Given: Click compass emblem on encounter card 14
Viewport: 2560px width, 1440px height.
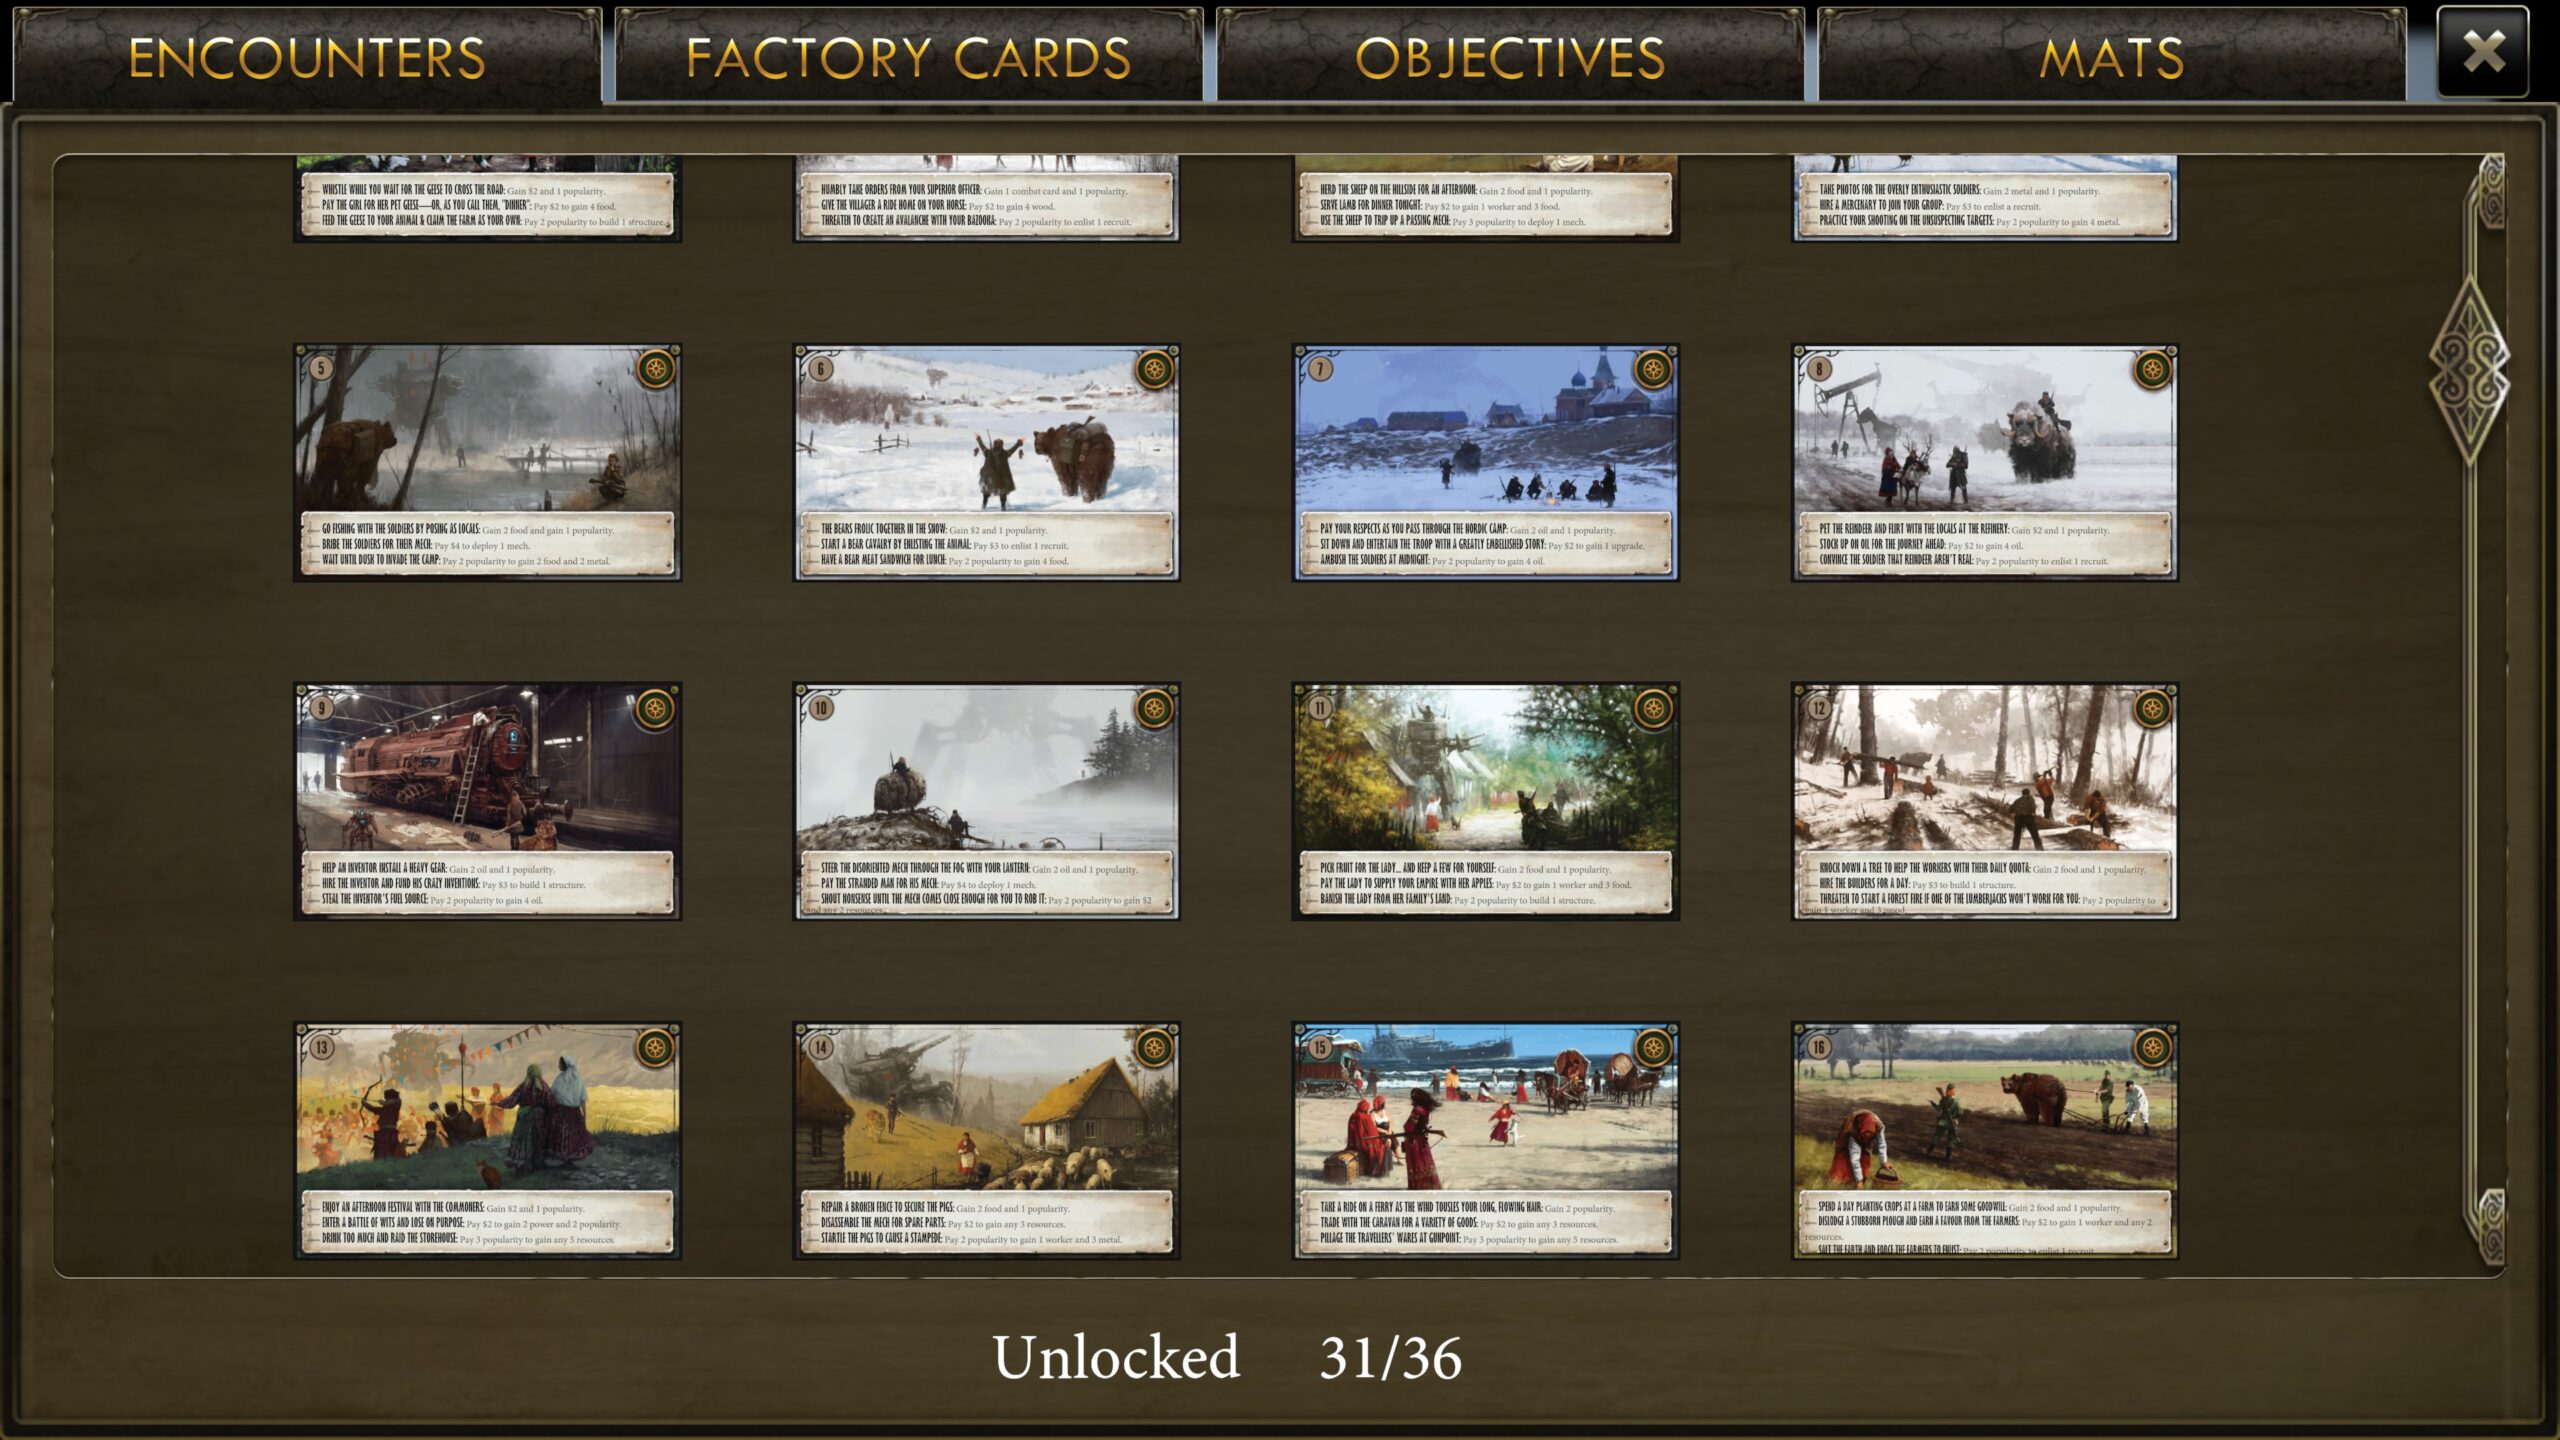Looking at the screenshot, I should [x=1154, y=1047].
